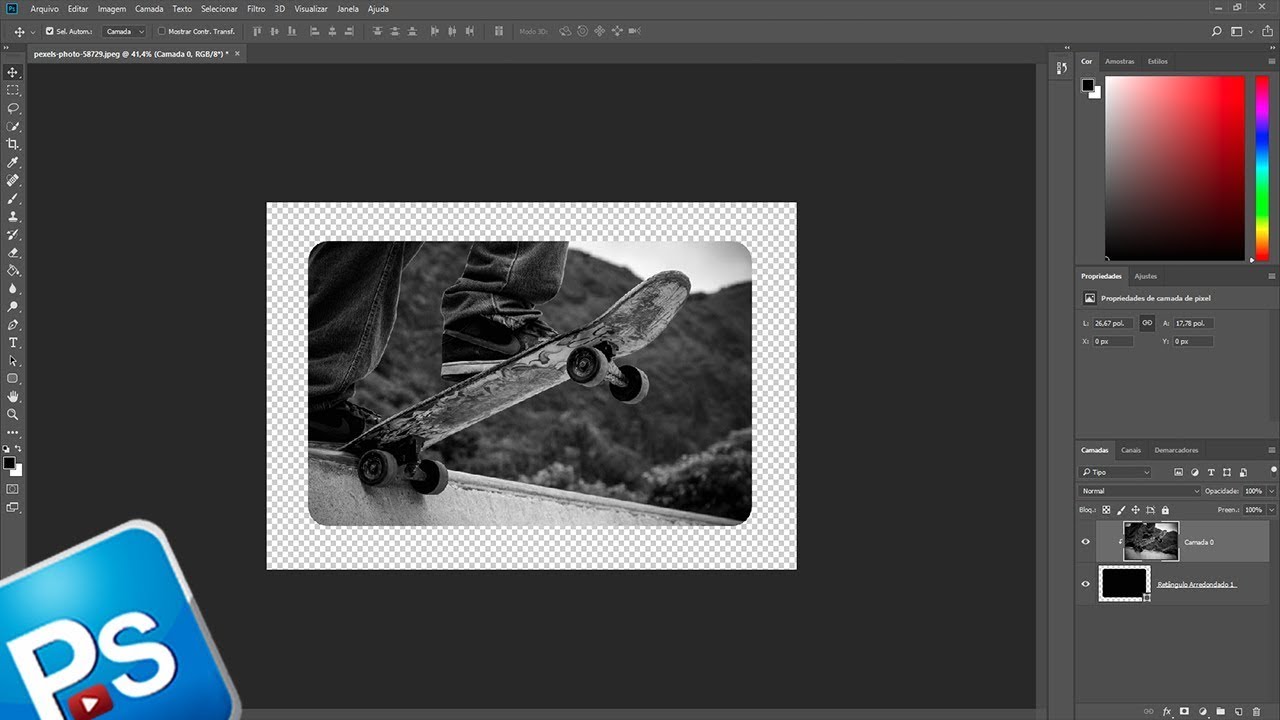The width and height of the screenshot is (1280, 720).
Task: Select the Spot Healing Brush tool
Action: (13, 180)
